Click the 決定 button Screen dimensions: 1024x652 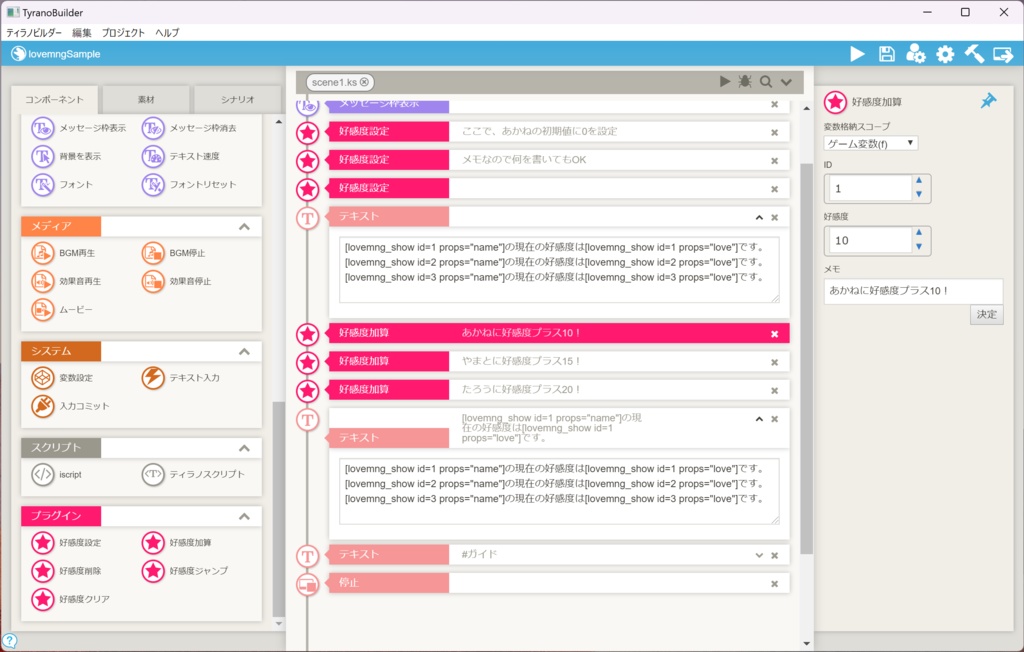986,315
